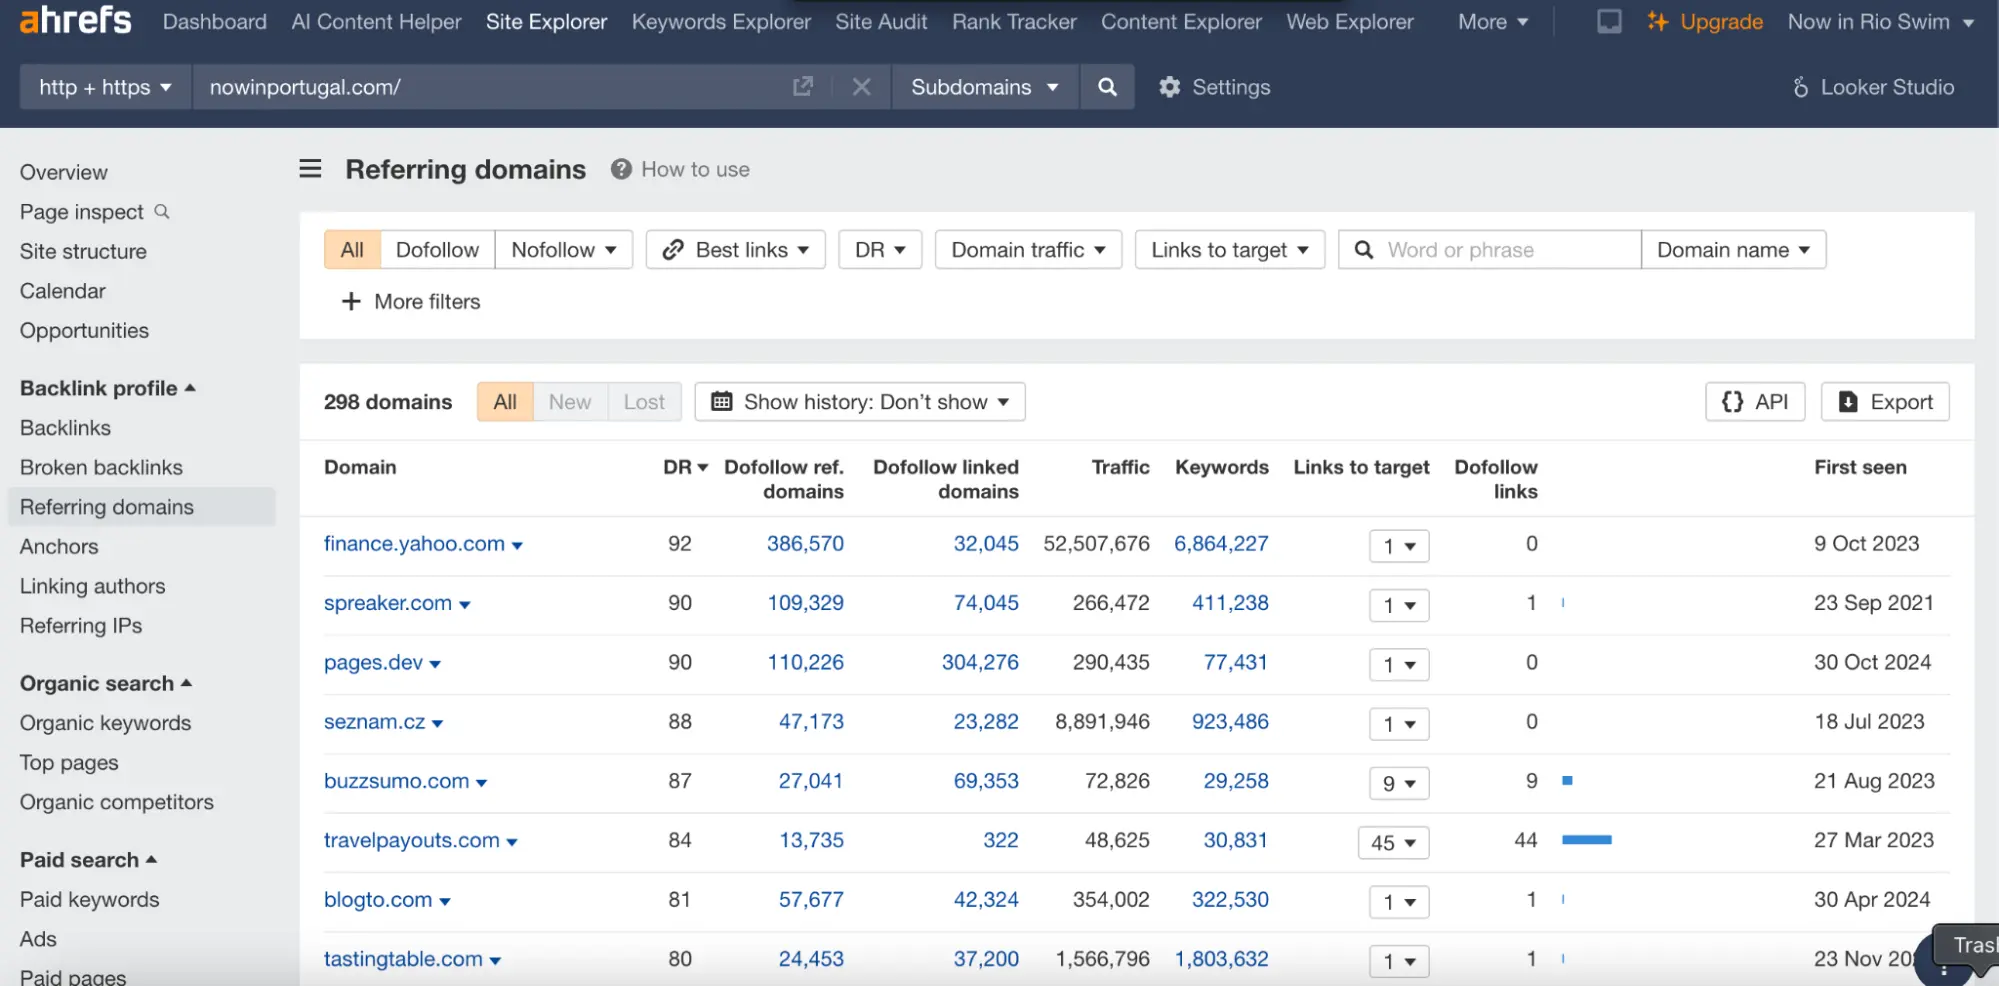Open Content Explorer
1999x986 pixels.
coord(1181,21)
